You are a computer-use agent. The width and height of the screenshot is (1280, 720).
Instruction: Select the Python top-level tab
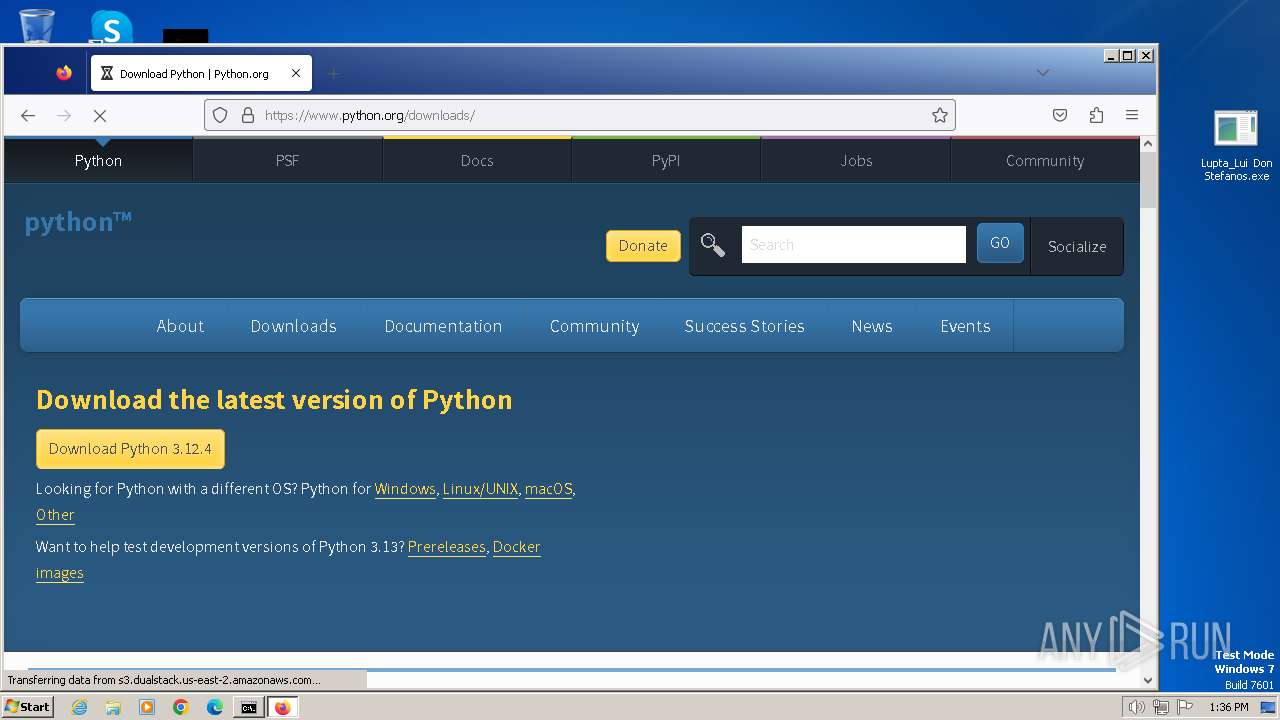click(98, 160)
